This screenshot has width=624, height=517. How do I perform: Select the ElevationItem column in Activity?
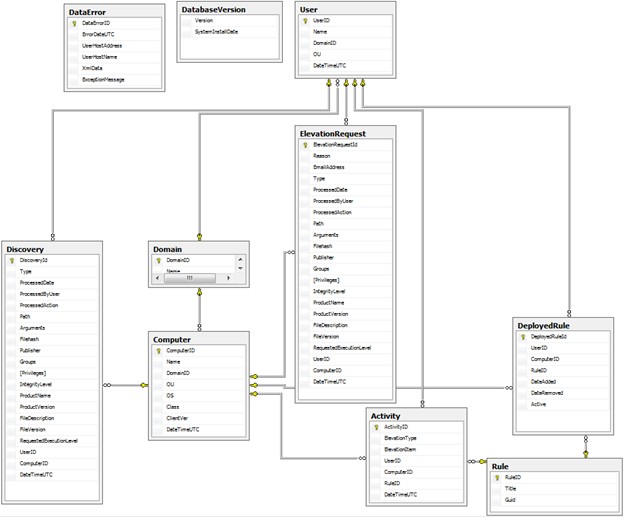click(417, 450)
